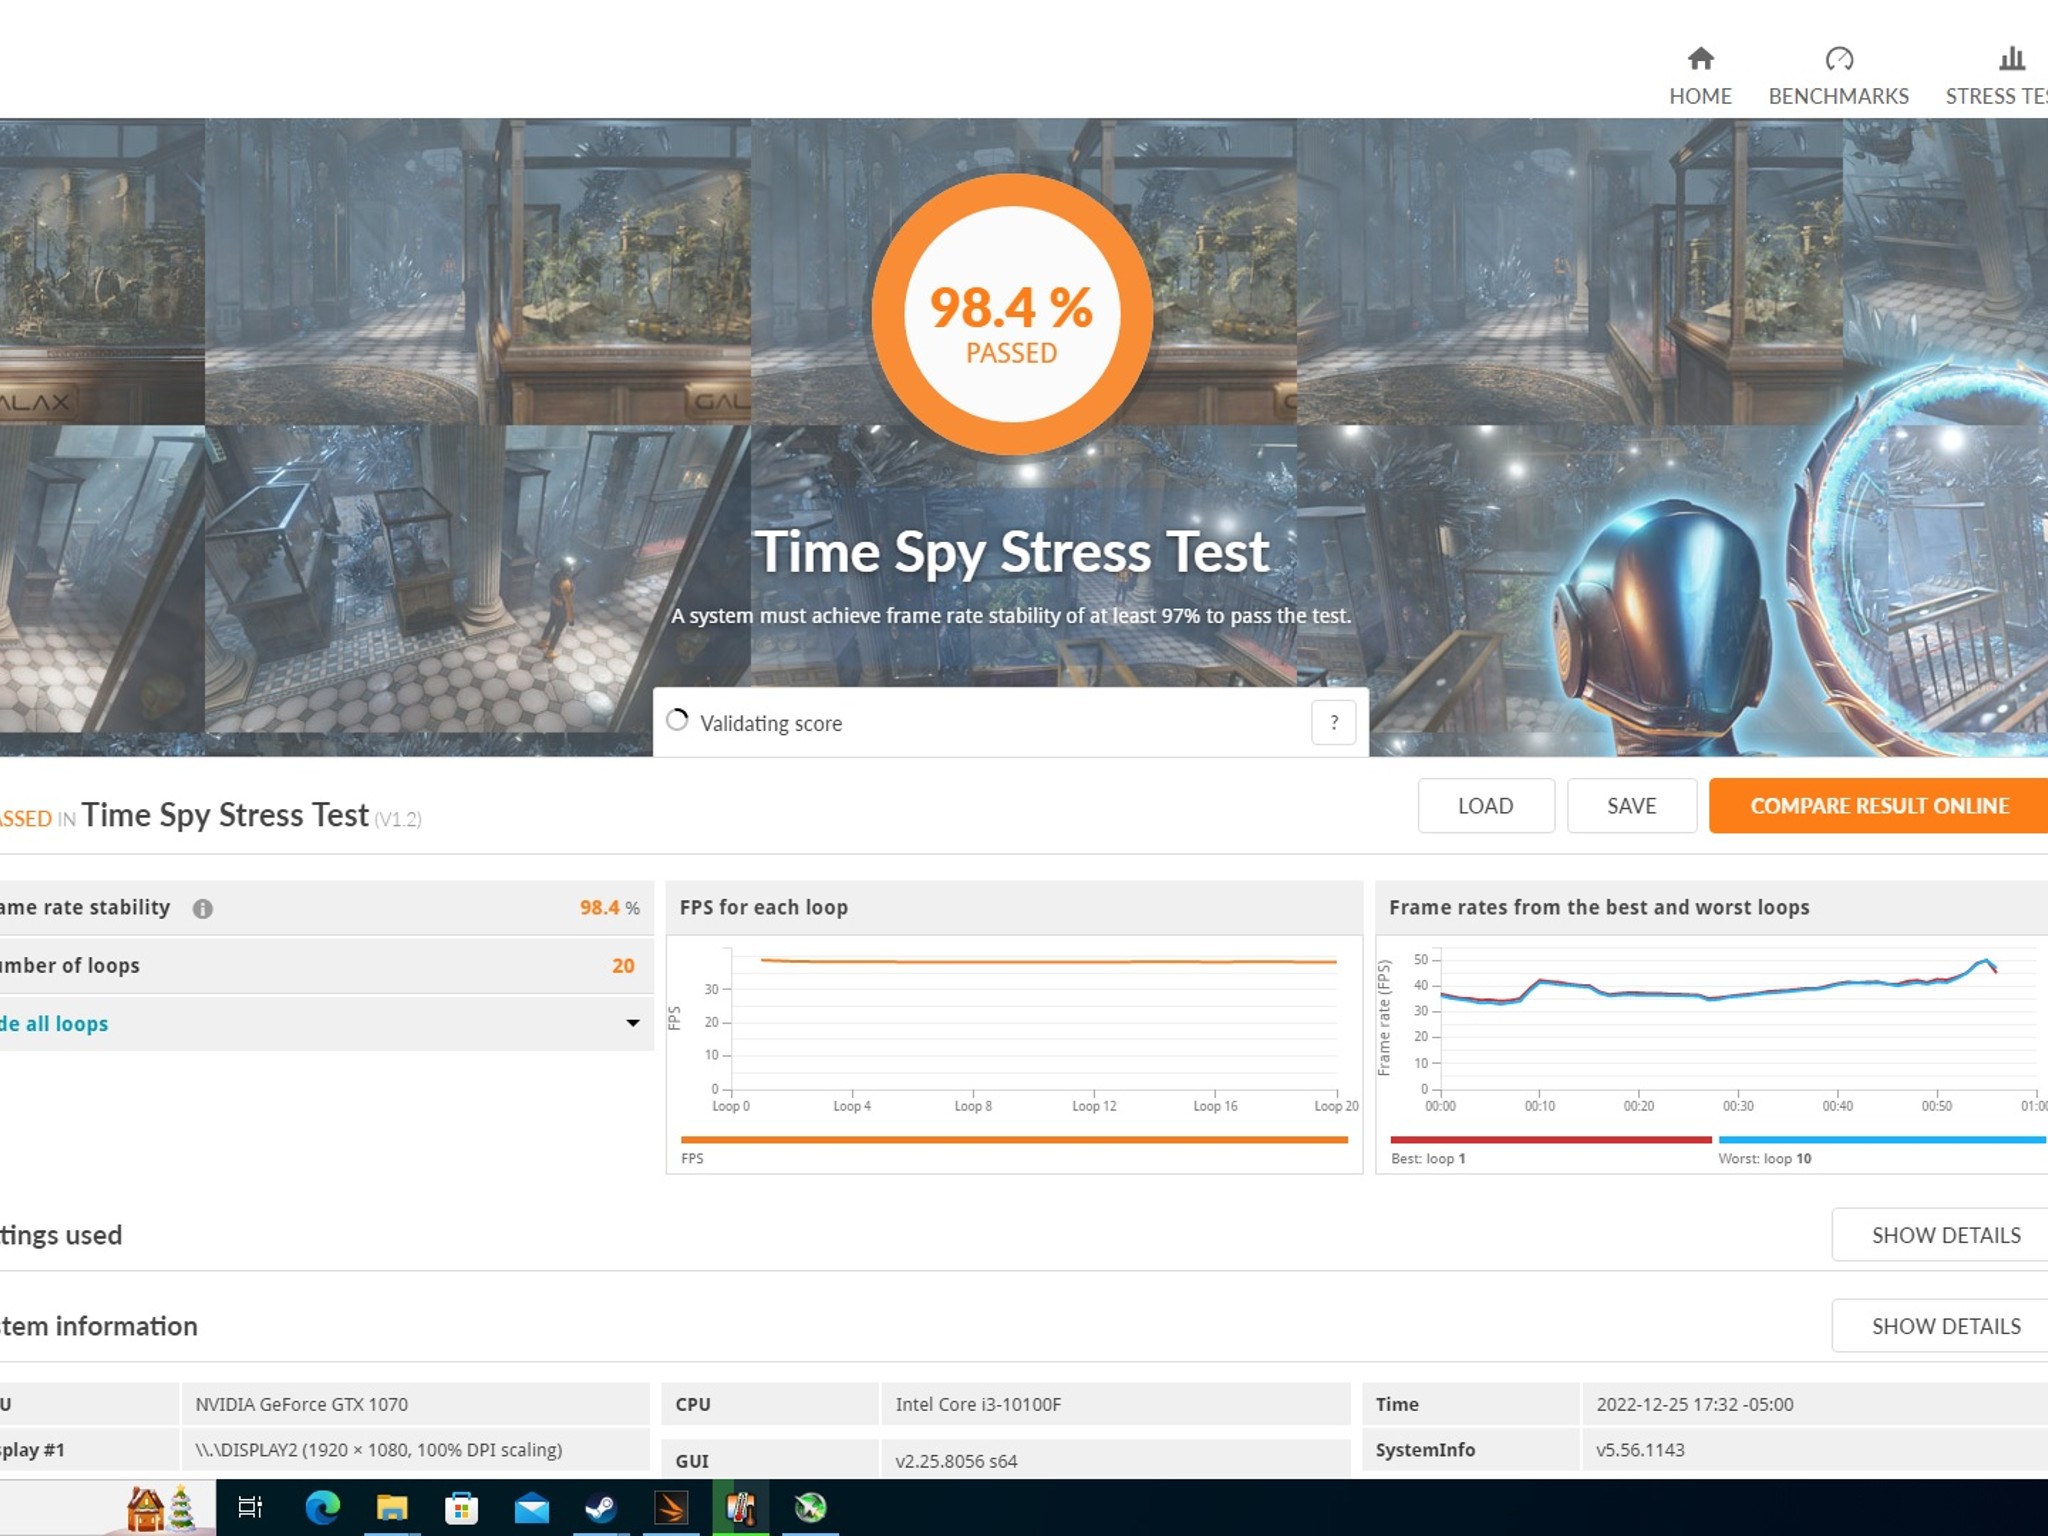Open File Explorer from the taskbar
The height and width of the screenshot is (1536, 2048).
[392, 1507]
